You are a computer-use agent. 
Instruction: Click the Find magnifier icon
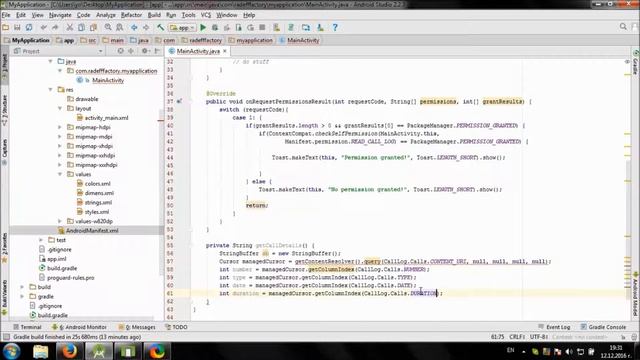point(108,27)
